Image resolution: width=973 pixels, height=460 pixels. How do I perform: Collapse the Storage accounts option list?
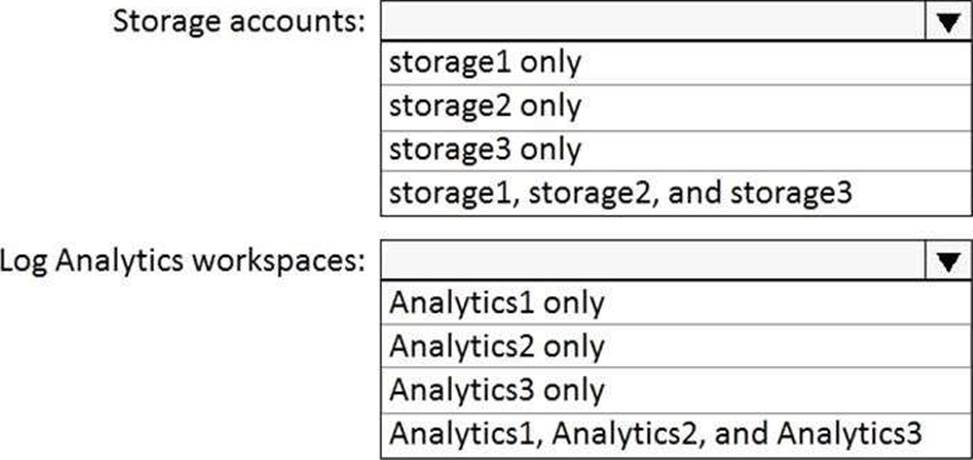click(943, 22)
